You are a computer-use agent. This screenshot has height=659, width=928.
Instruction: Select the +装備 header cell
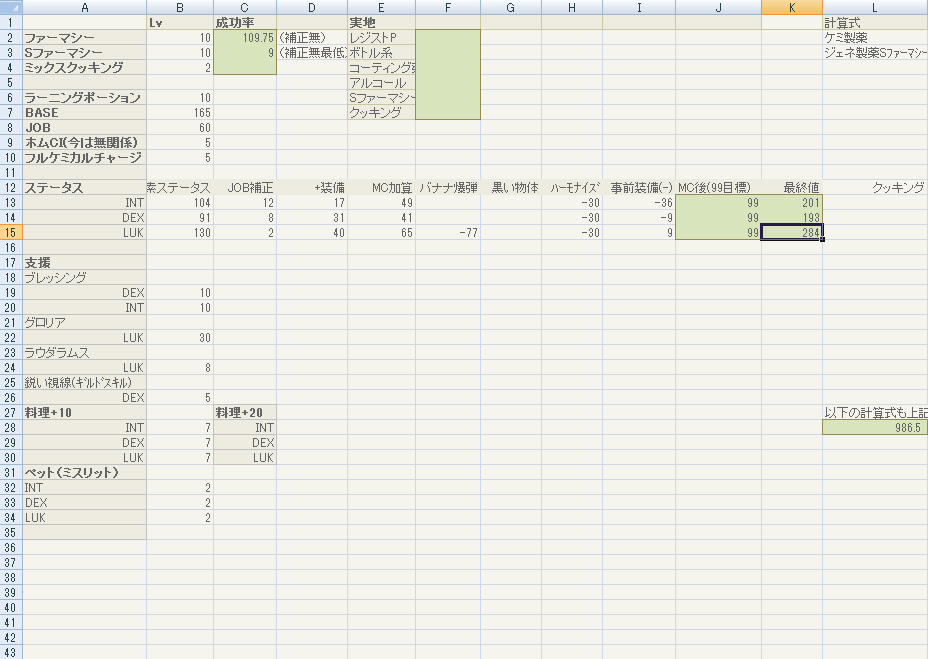[x=312, y=188]
